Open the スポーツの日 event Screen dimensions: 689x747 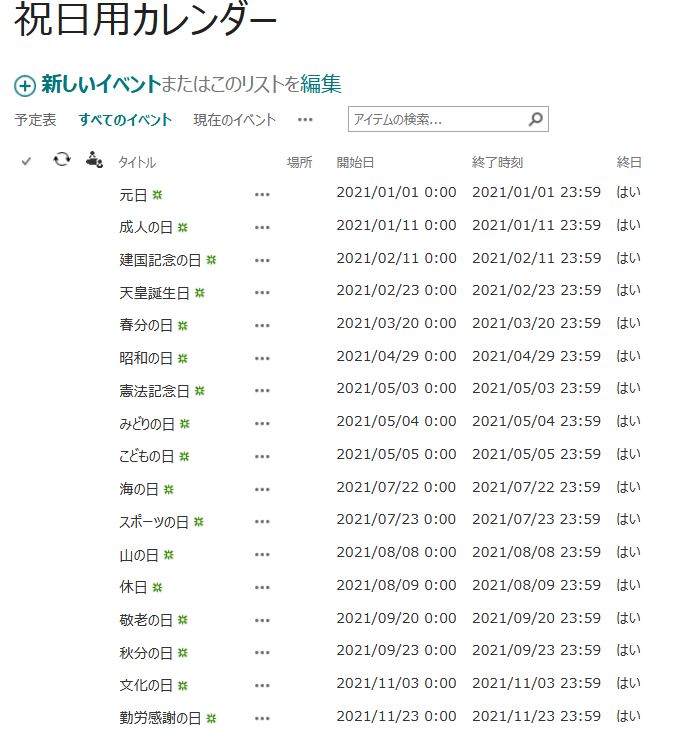point(154,523)
